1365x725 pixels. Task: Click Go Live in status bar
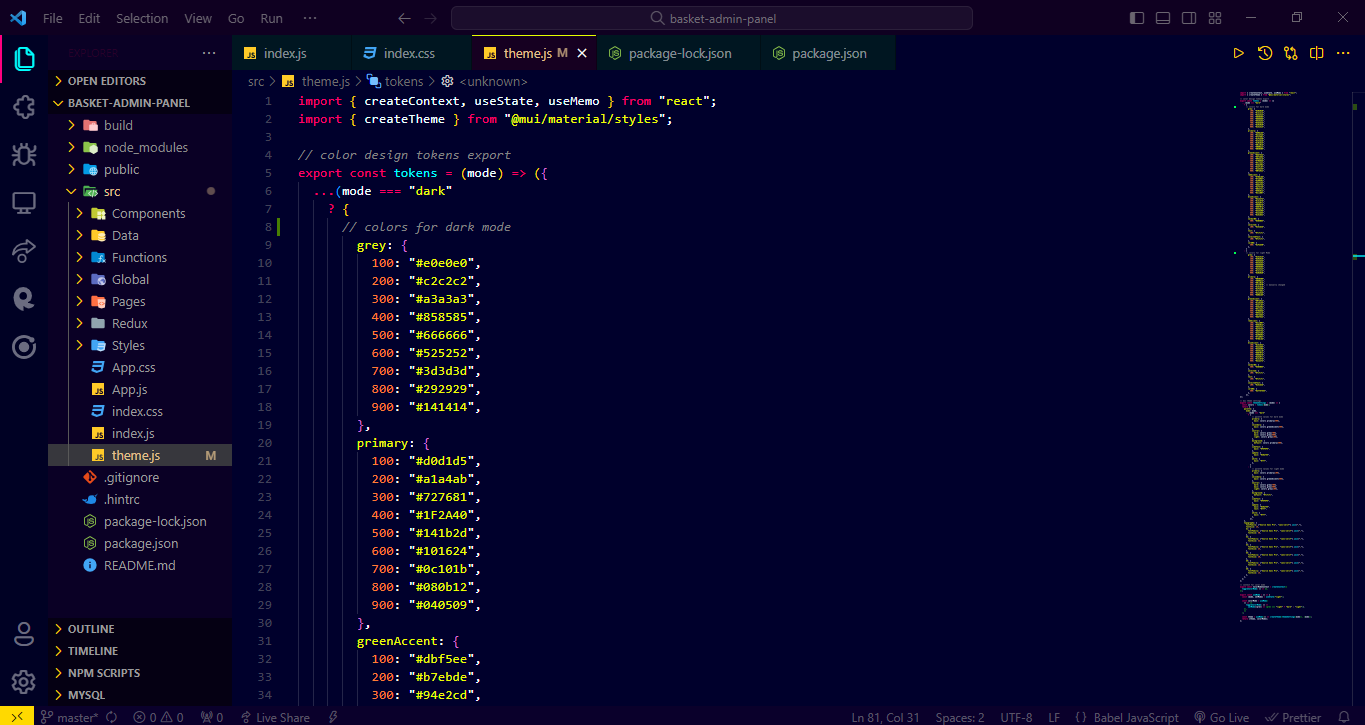click(1221, 717)
